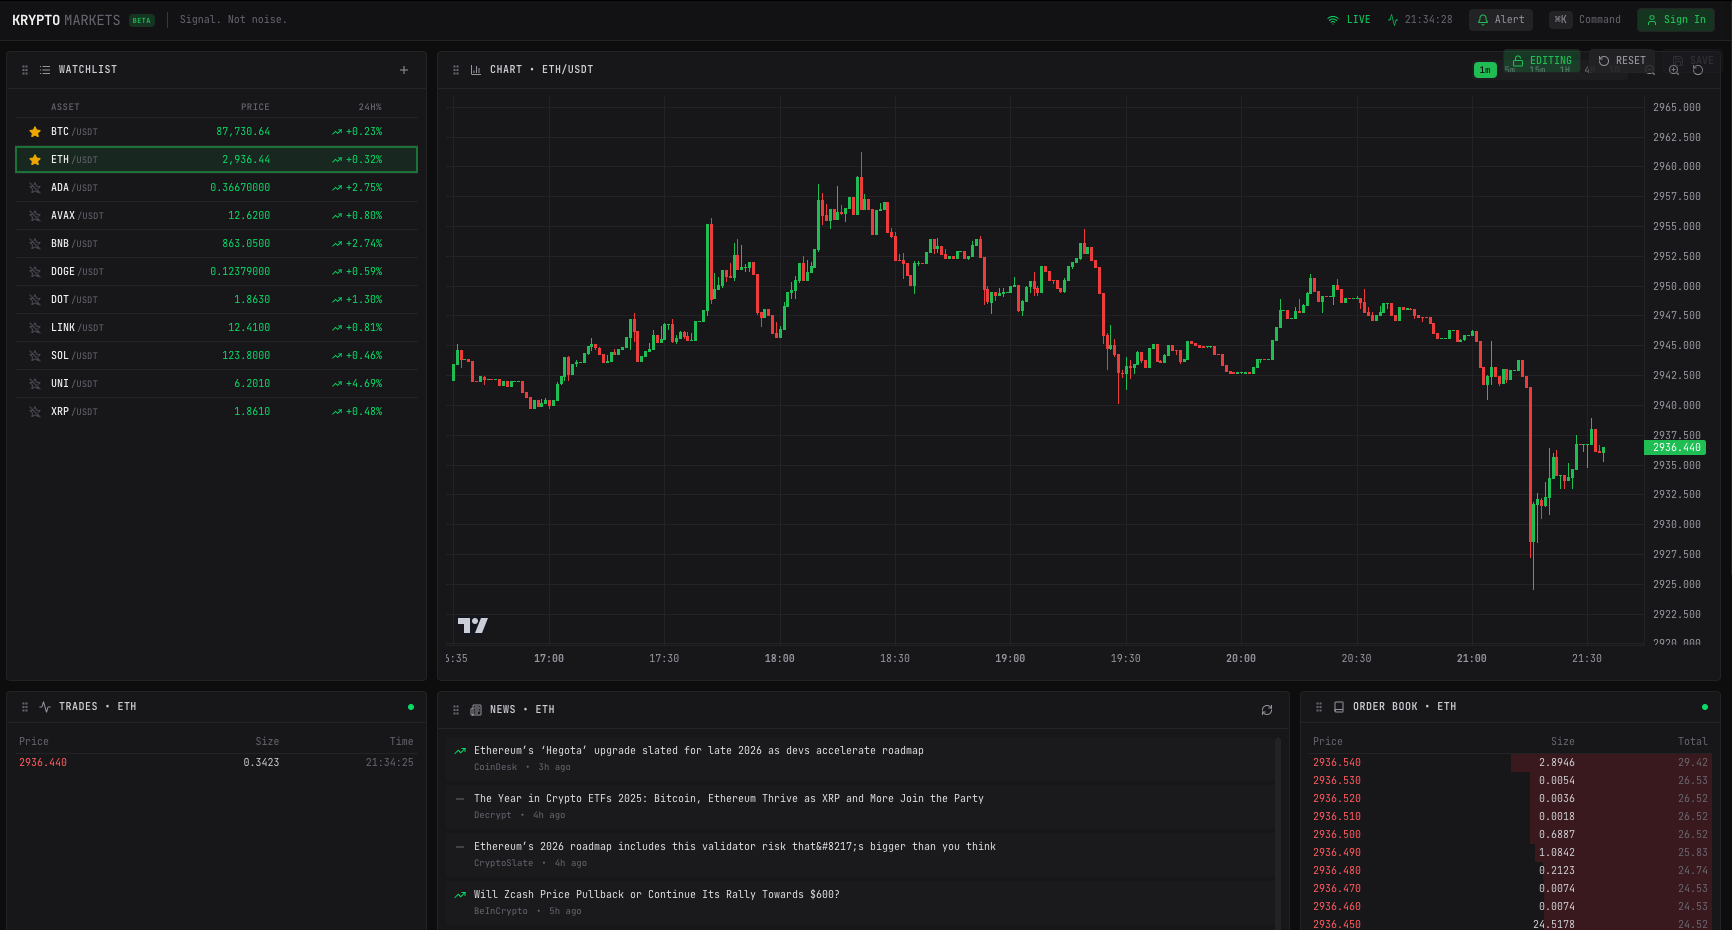Click the refresh icon in the News panel
Image resolution: width=1732 pixels, height=930 pixels.
1267,710
